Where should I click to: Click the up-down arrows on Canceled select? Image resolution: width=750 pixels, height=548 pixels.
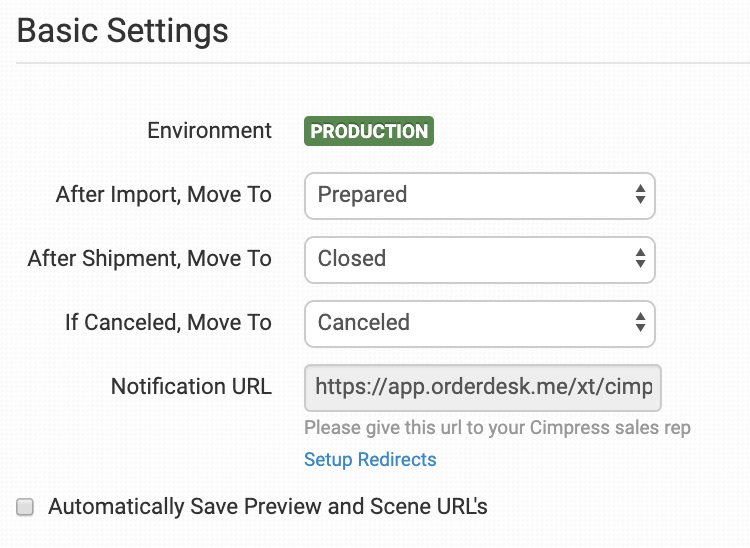pos(640,323)
